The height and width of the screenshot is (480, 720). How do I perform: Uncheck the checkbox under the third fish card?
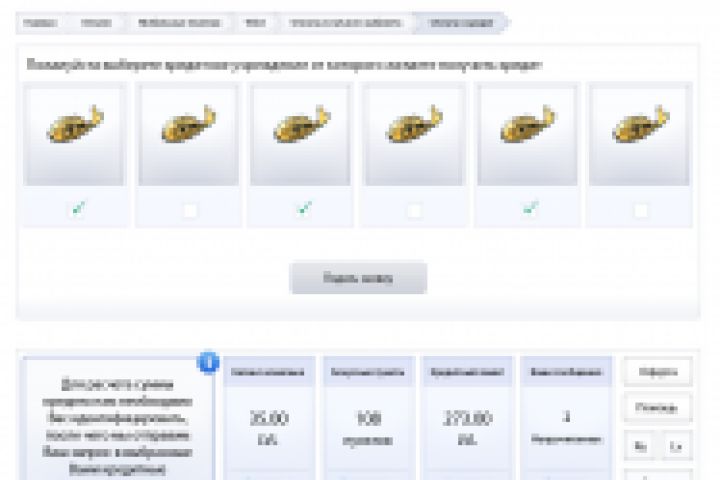[x=304, y=209]
